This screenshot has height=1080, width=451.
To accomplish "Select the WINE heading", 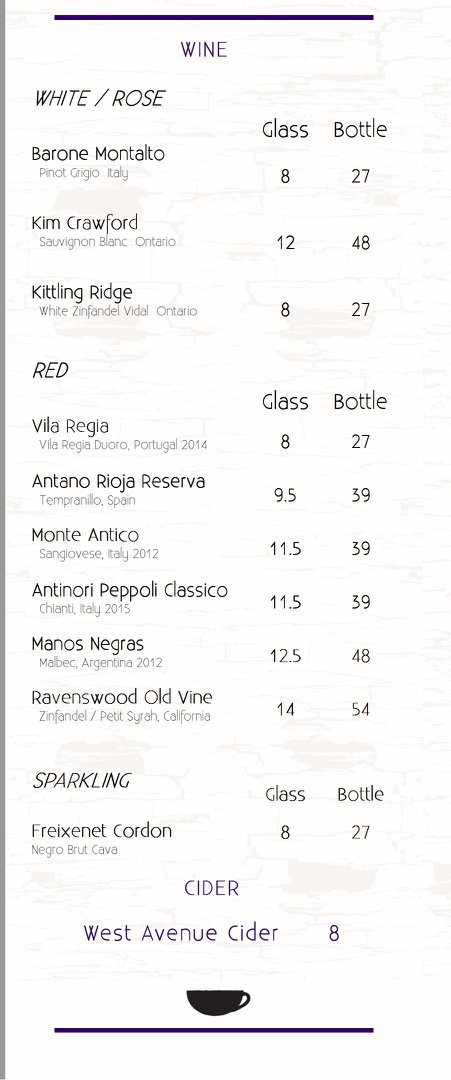I will pos(204,50).
